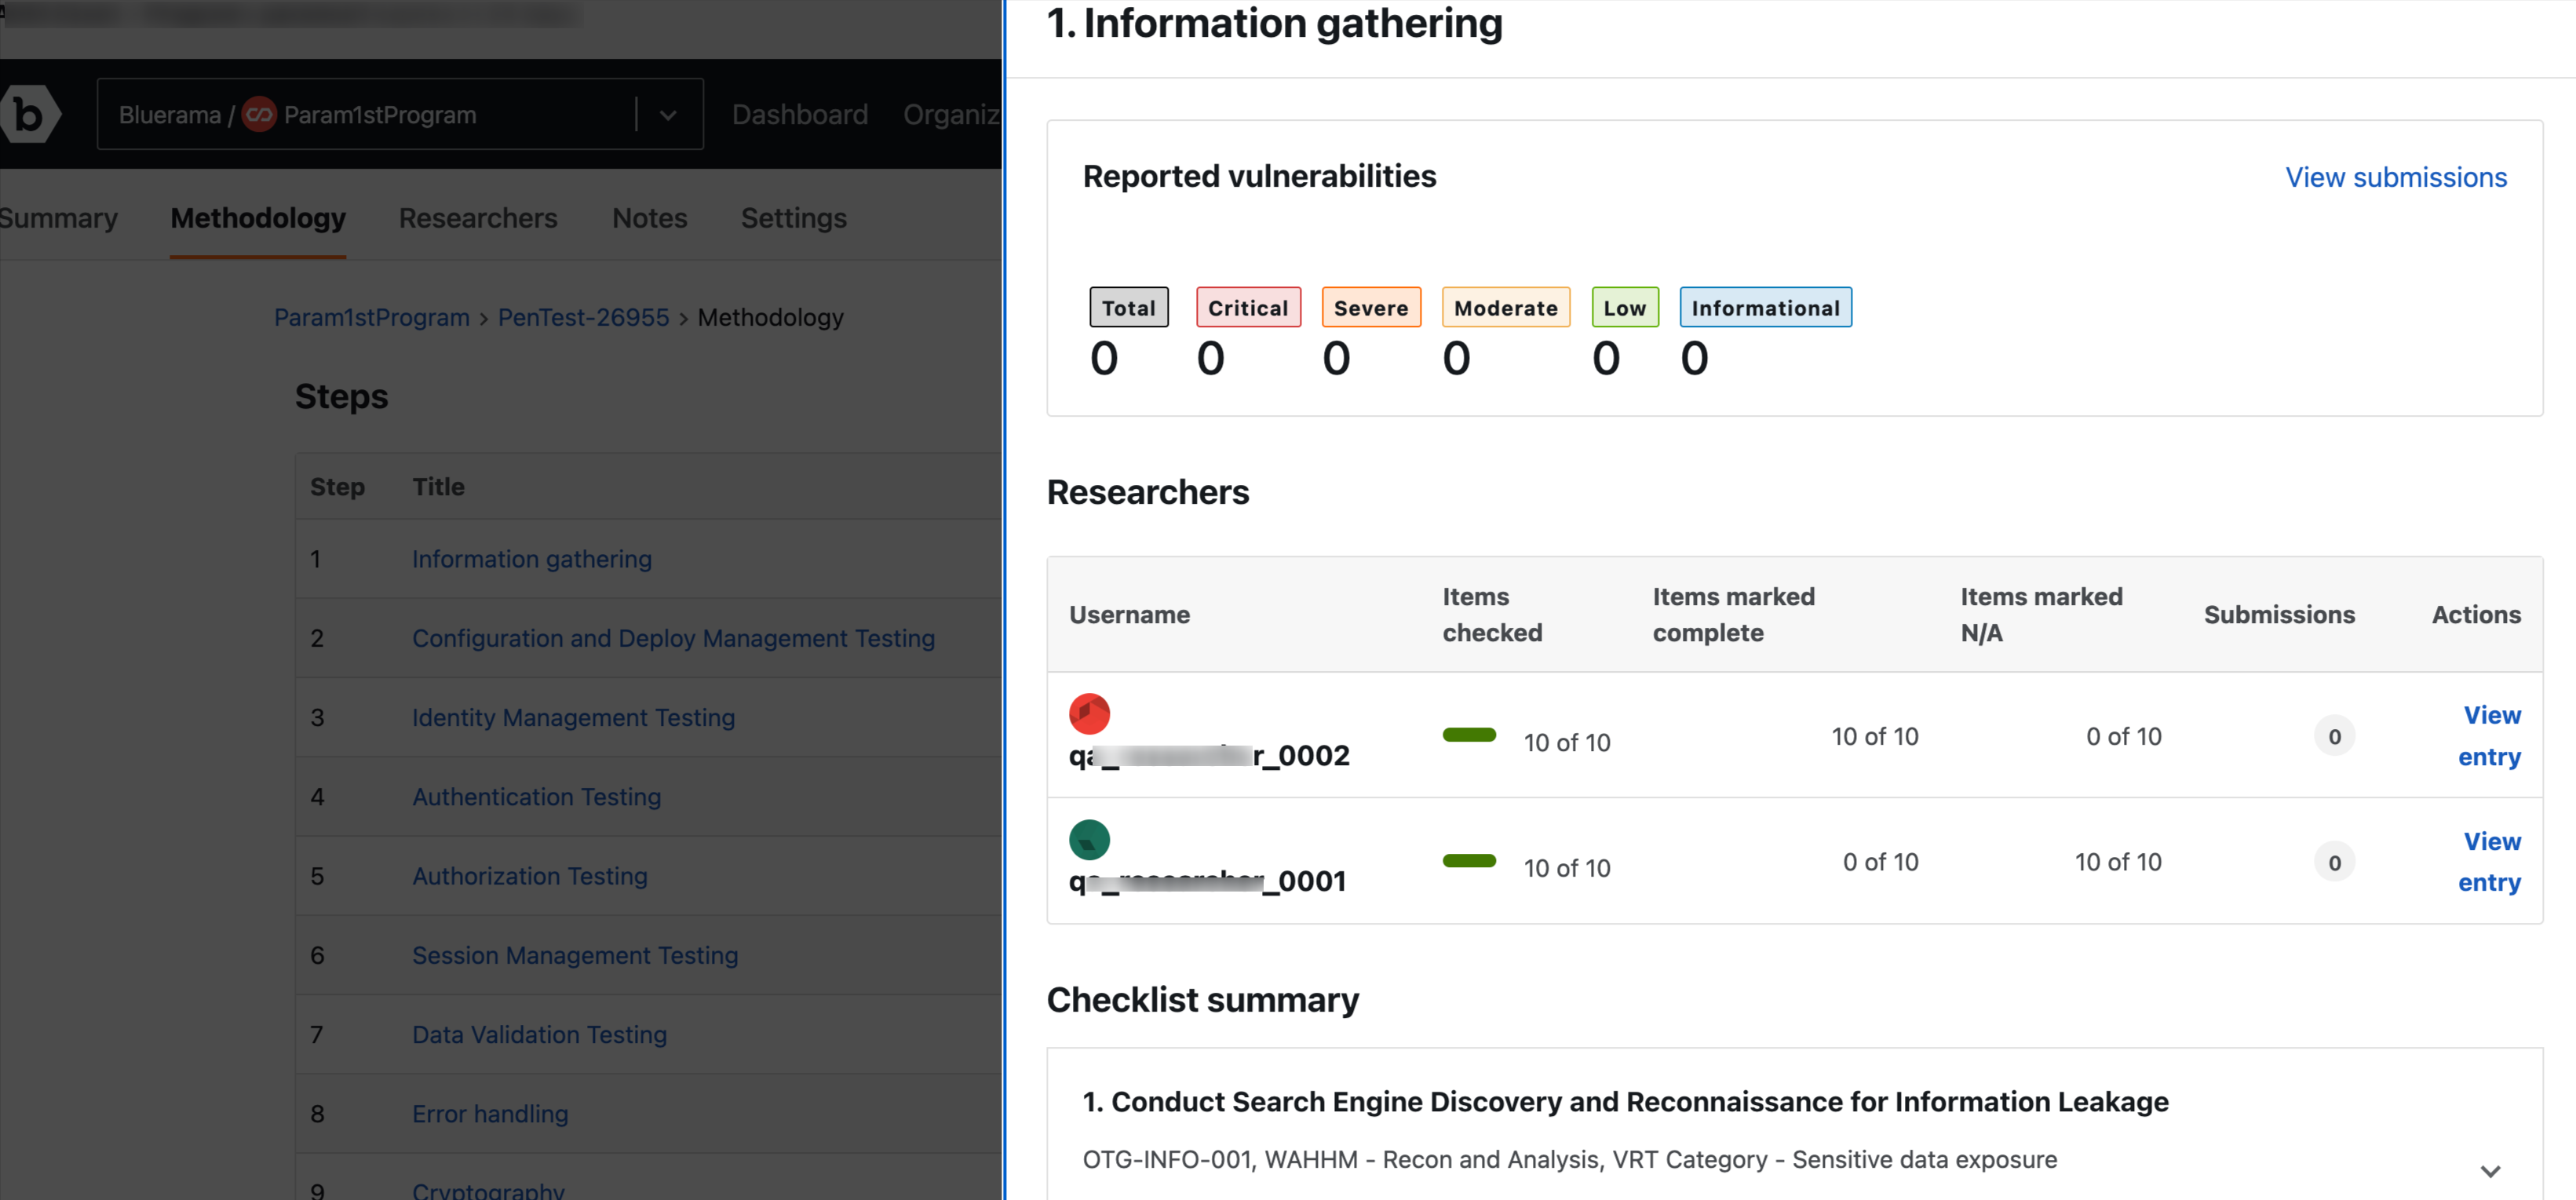View entry for researcher _0001
Viewport: 2576px width, 1200px height.
point(2489,862)
